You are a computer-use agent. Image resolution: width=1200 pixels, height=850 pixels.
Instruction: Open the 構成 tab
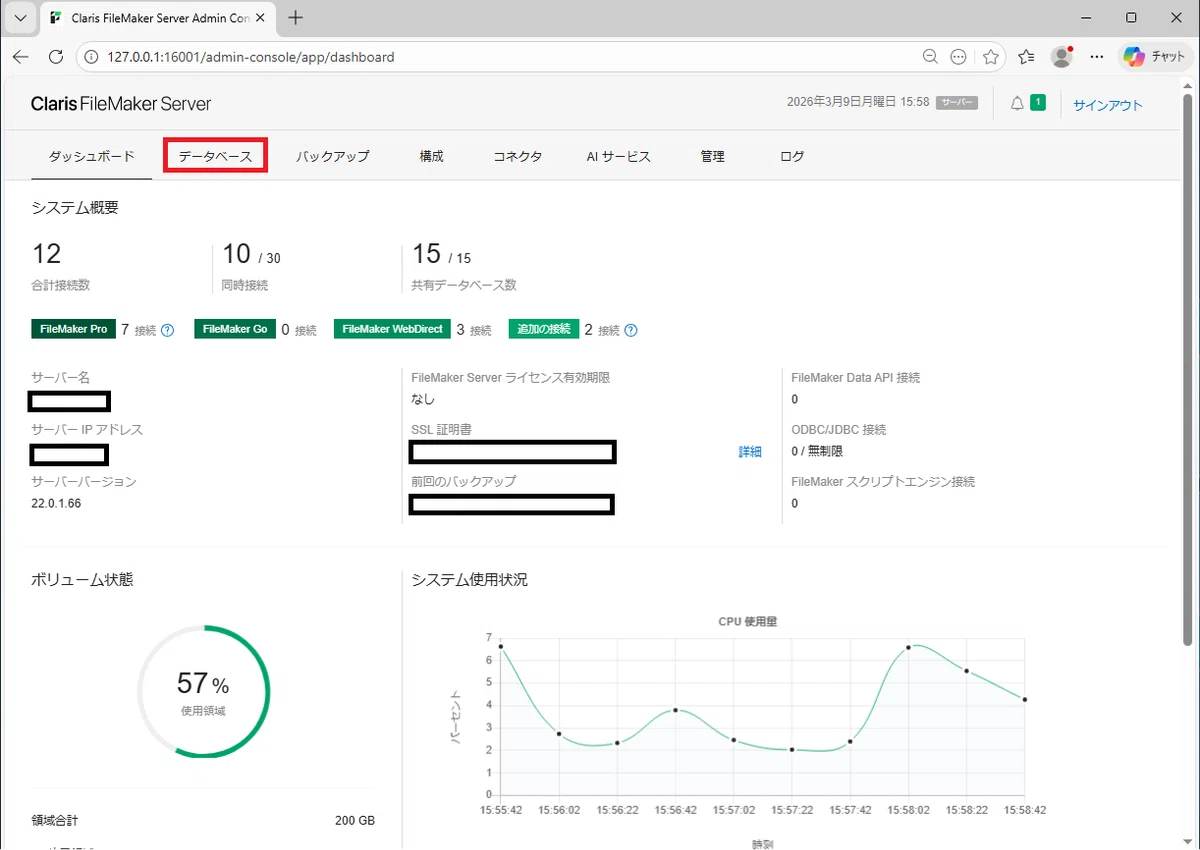[432, 156]
